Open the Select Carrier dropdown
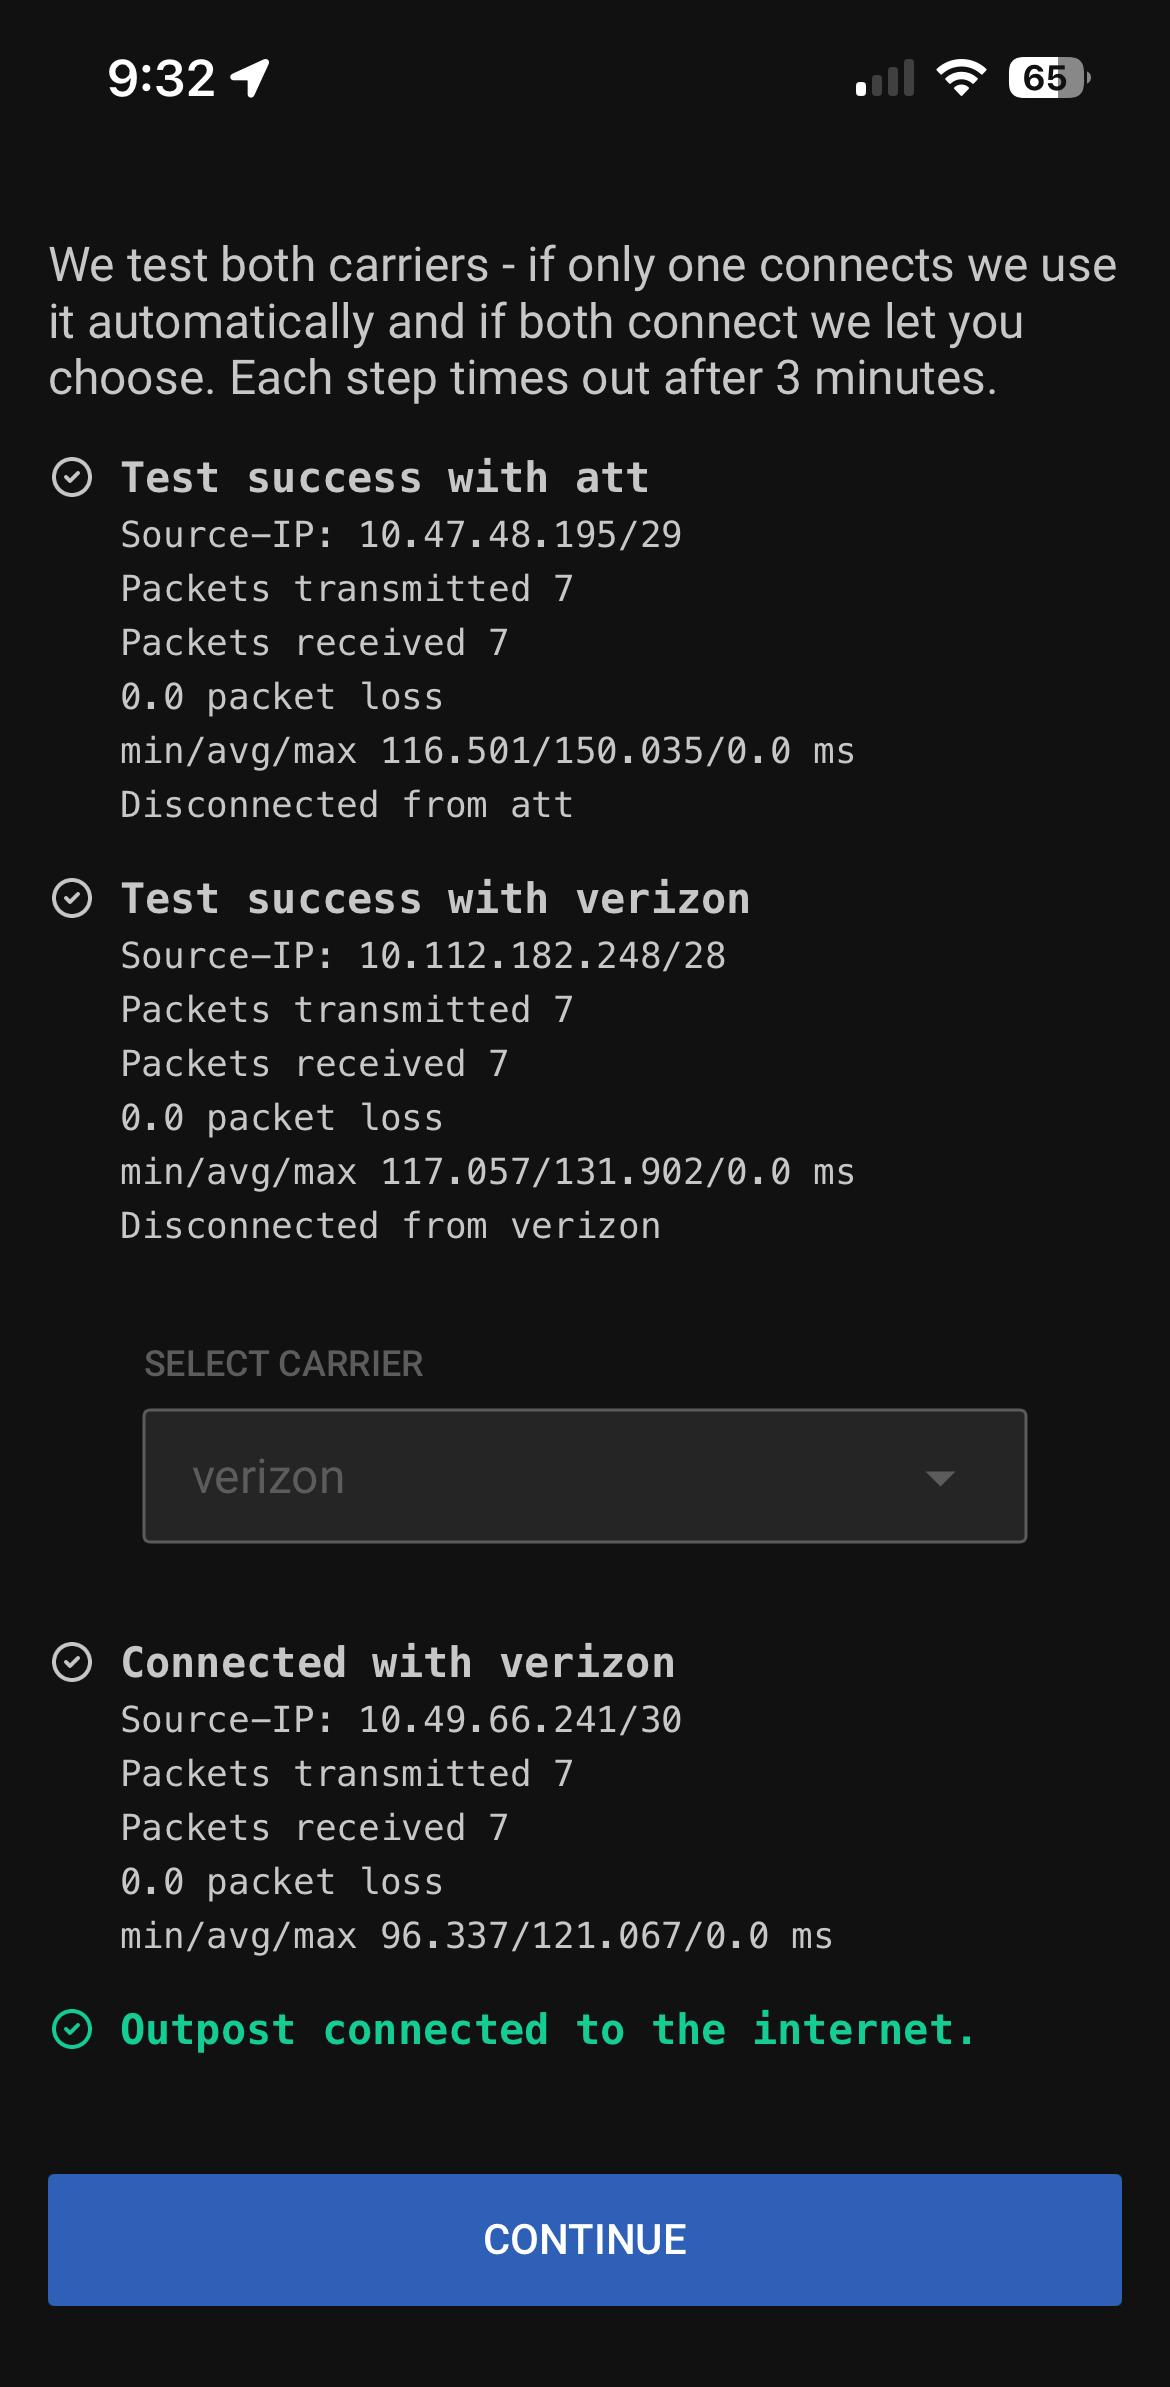The height and width of the screenshot is (2387, 1170). coord(584,1476)
